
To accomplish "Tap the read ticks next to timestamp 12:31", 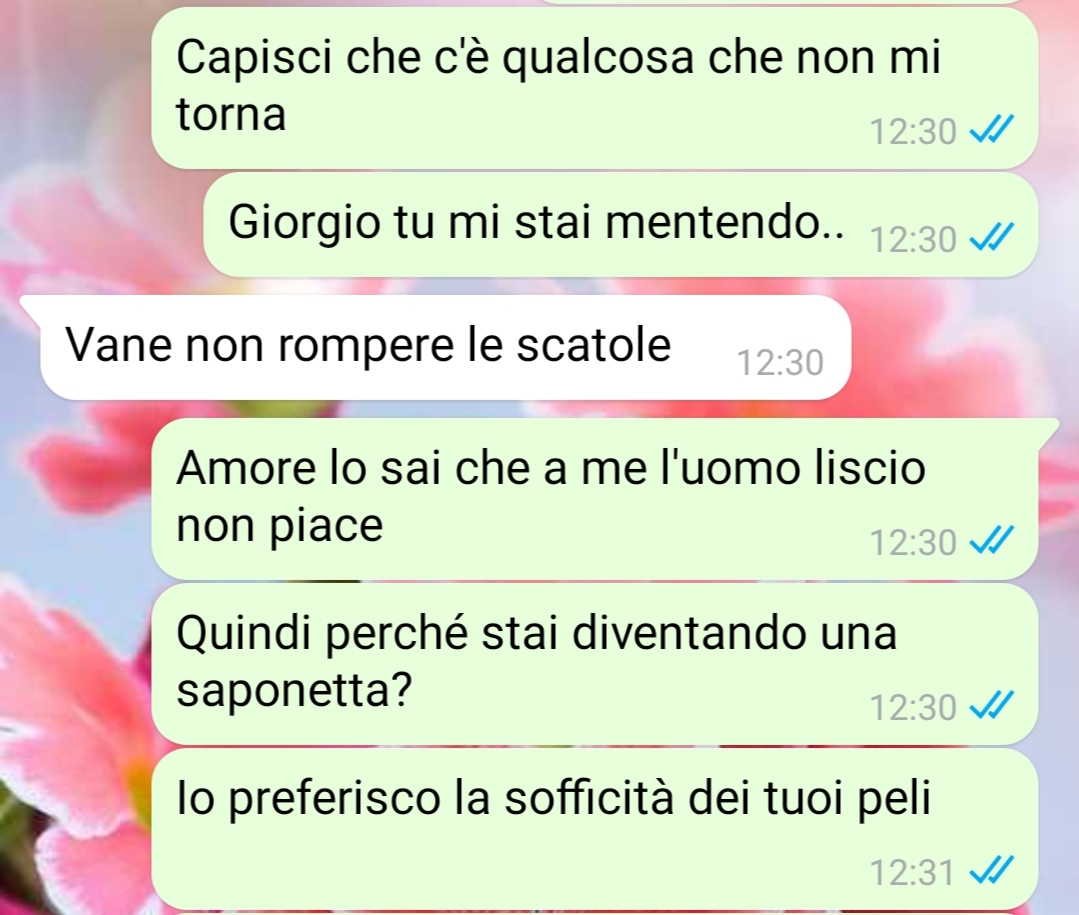I will coord(992,871).
